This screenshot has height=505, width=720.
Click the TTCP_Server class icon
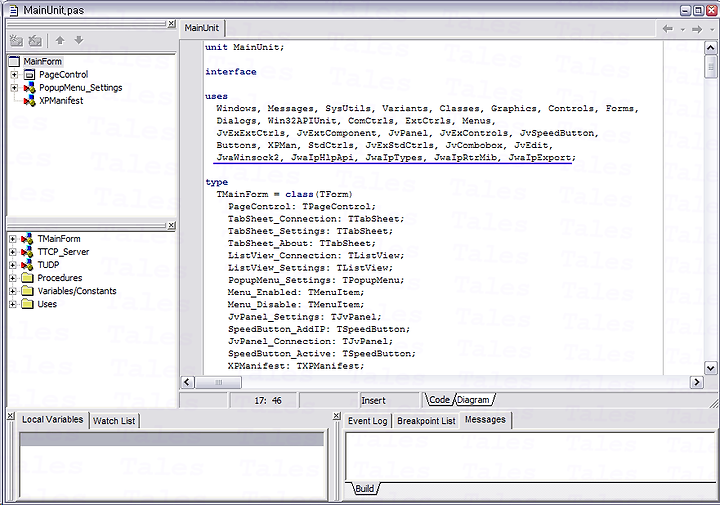click(27, 252)
